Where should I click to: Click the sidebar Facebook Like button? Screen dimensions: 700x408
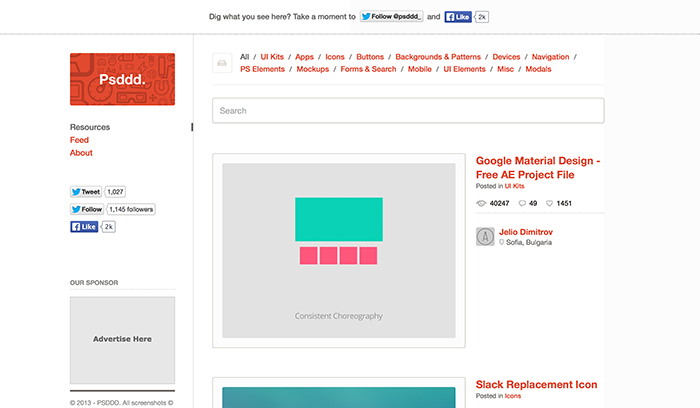pyautogui.click(x=84, y=227)
